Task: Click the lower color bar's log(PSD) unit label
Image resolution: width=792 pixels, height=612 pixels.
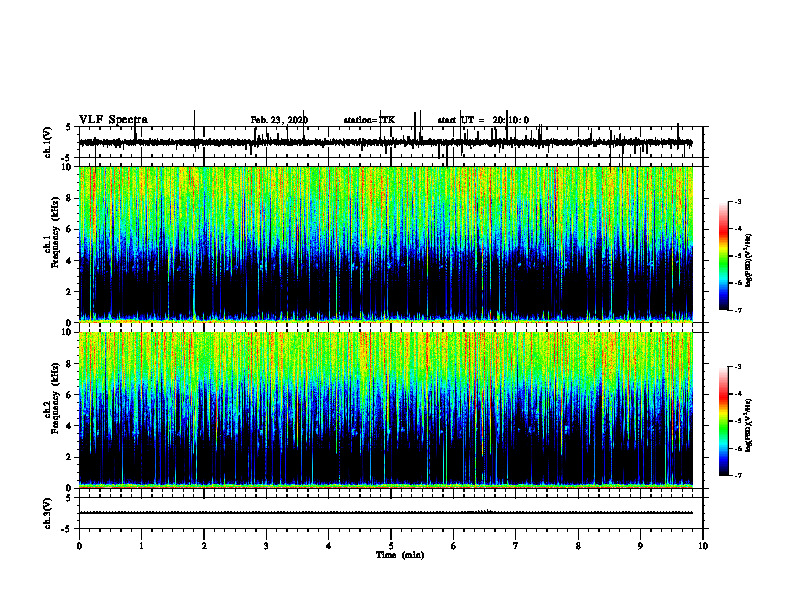Action: click(x=749, y=425)
